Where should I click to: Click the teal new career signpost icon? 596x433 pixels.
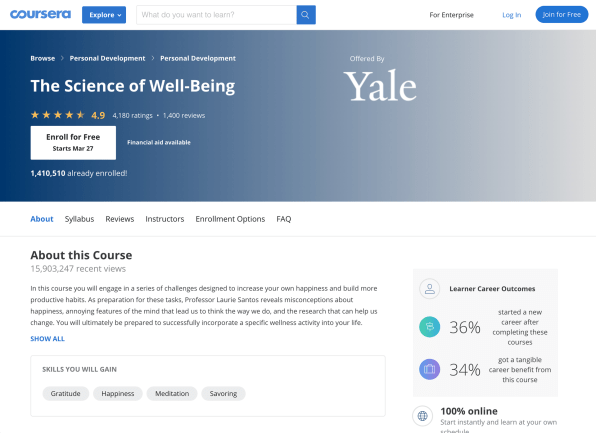[430, 327]
